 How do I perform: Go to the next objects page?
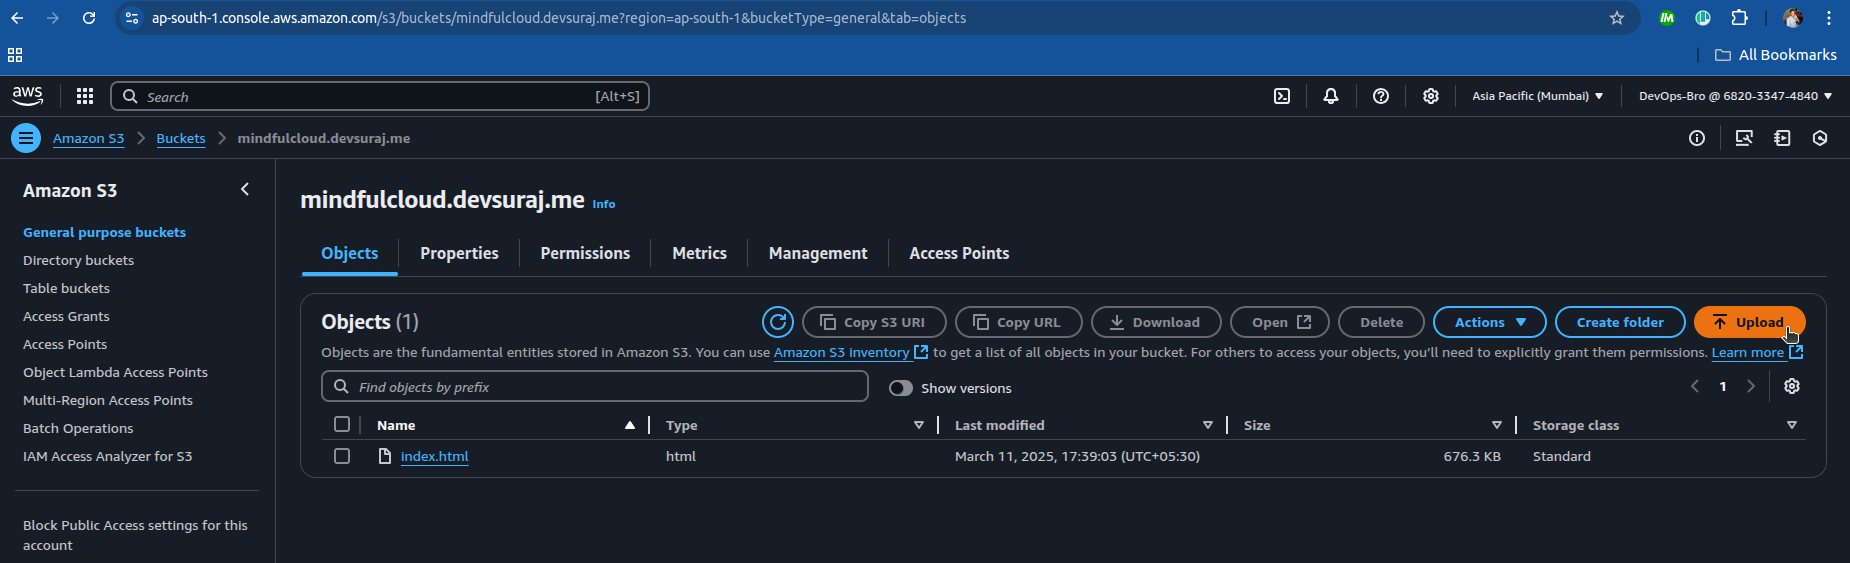pos(1751,386)
